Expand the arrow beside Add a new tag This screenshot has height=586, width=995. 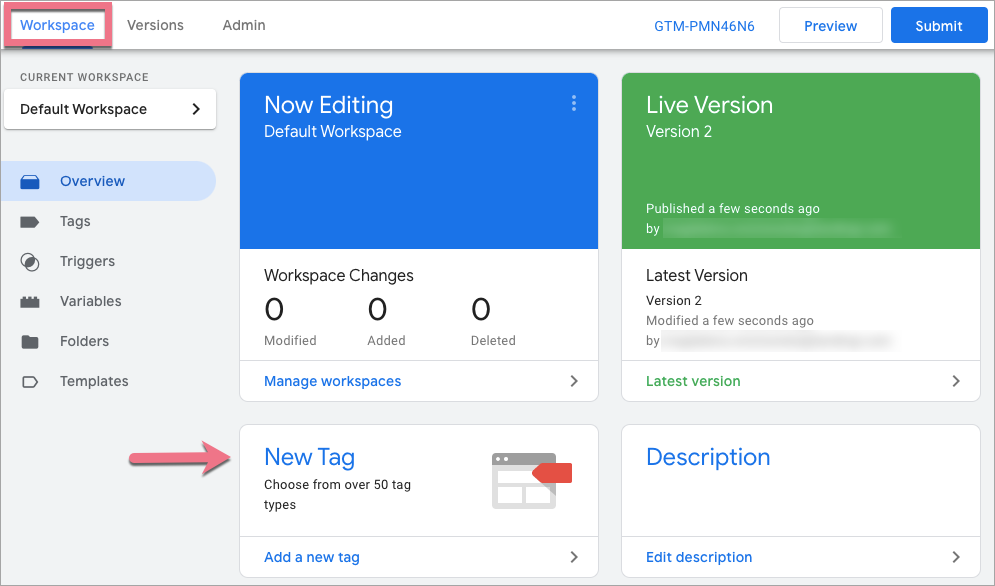[573, 557]
